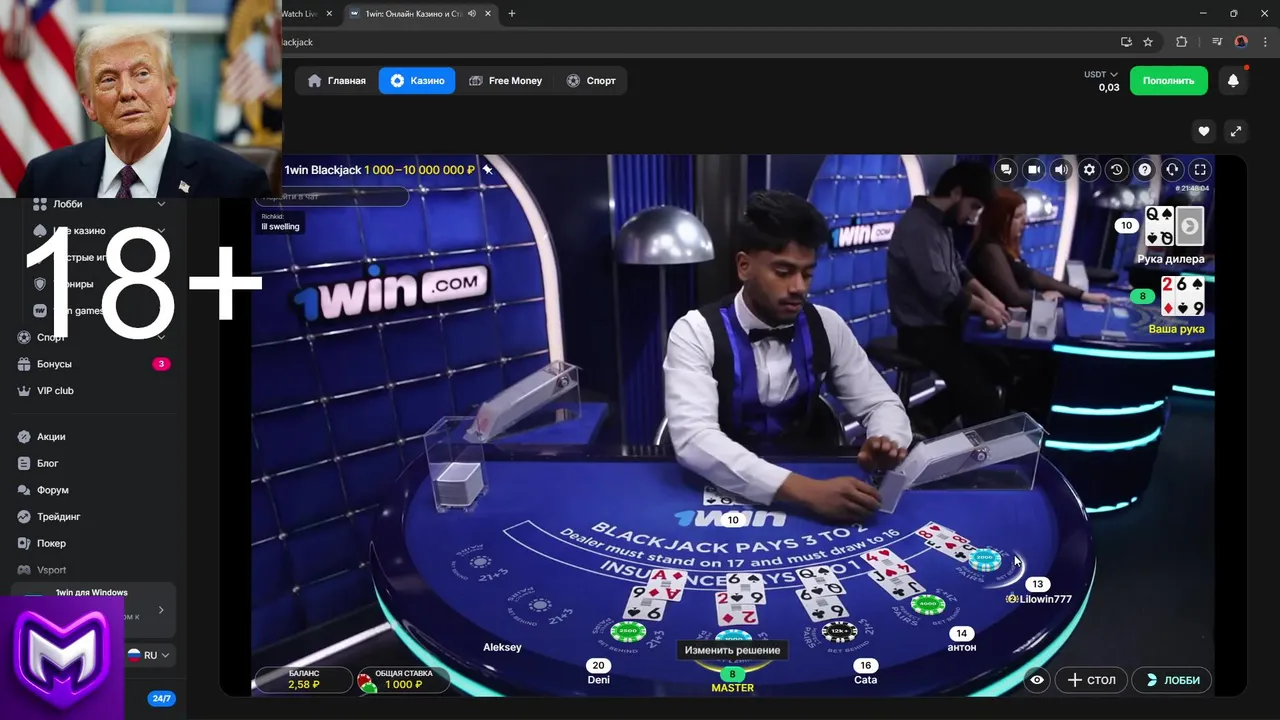Add game to favorites heart icon
Viewport: 1280px width, 720px height.
tap(1204, 131)
